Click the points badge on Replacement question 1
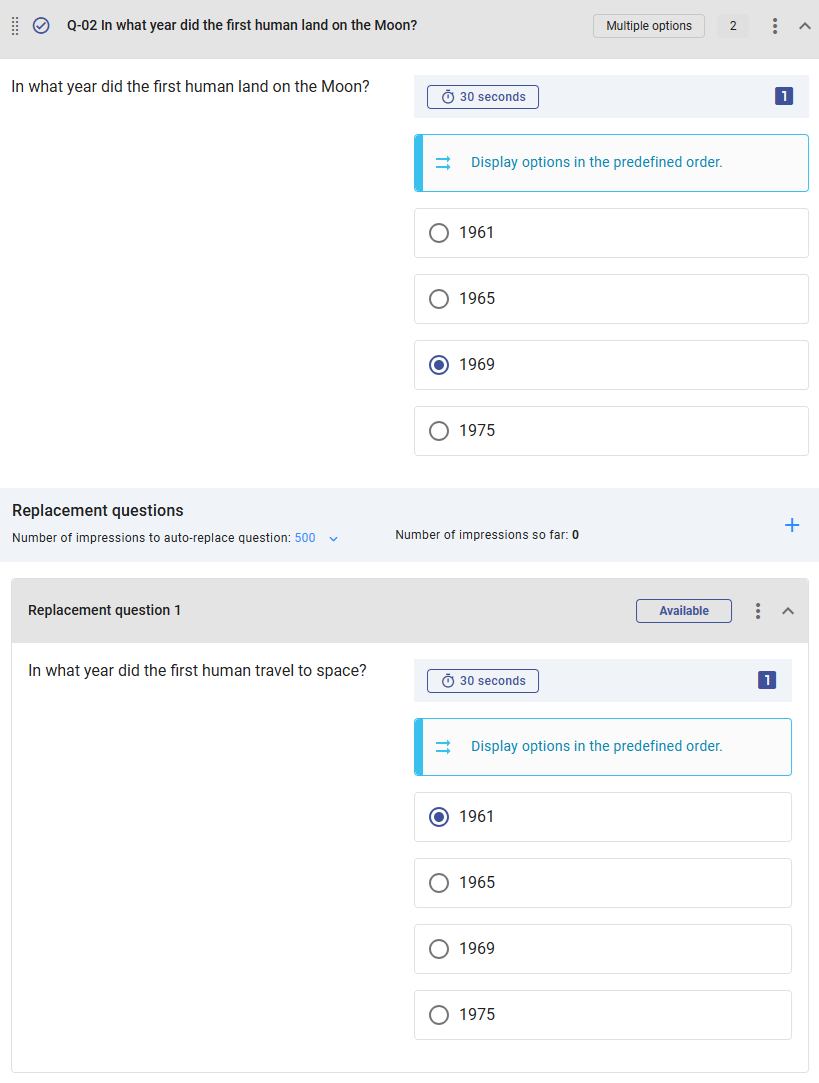This screenshot has width=819, height=1083. [x=766, y=679]
